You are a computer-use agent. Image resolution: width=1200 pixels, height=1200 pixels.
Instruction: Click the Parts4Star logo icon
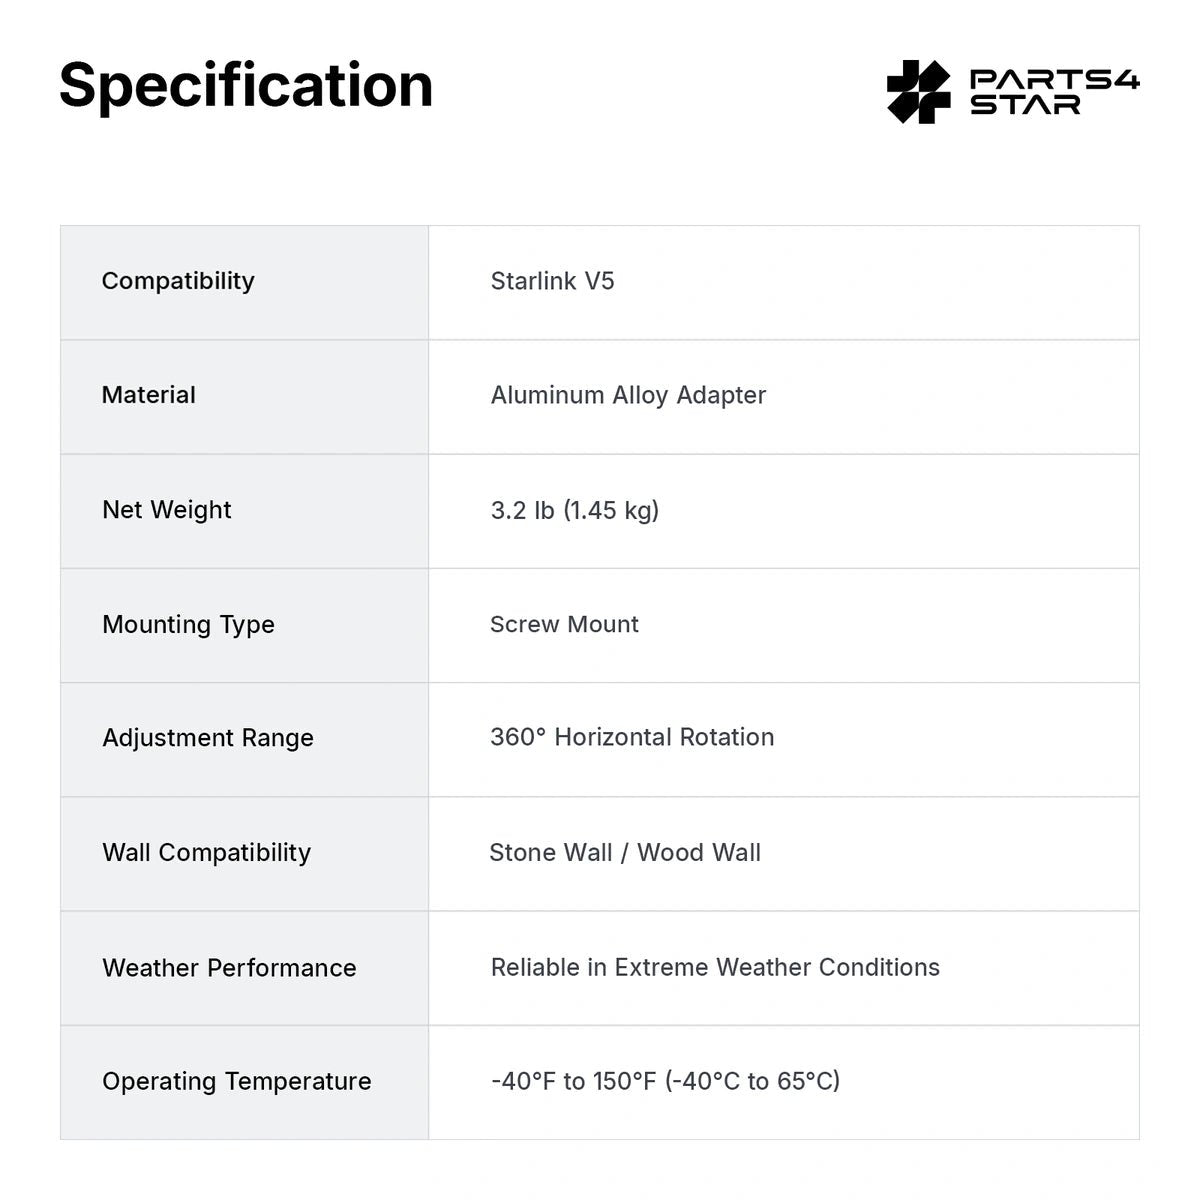click(919, 92)
